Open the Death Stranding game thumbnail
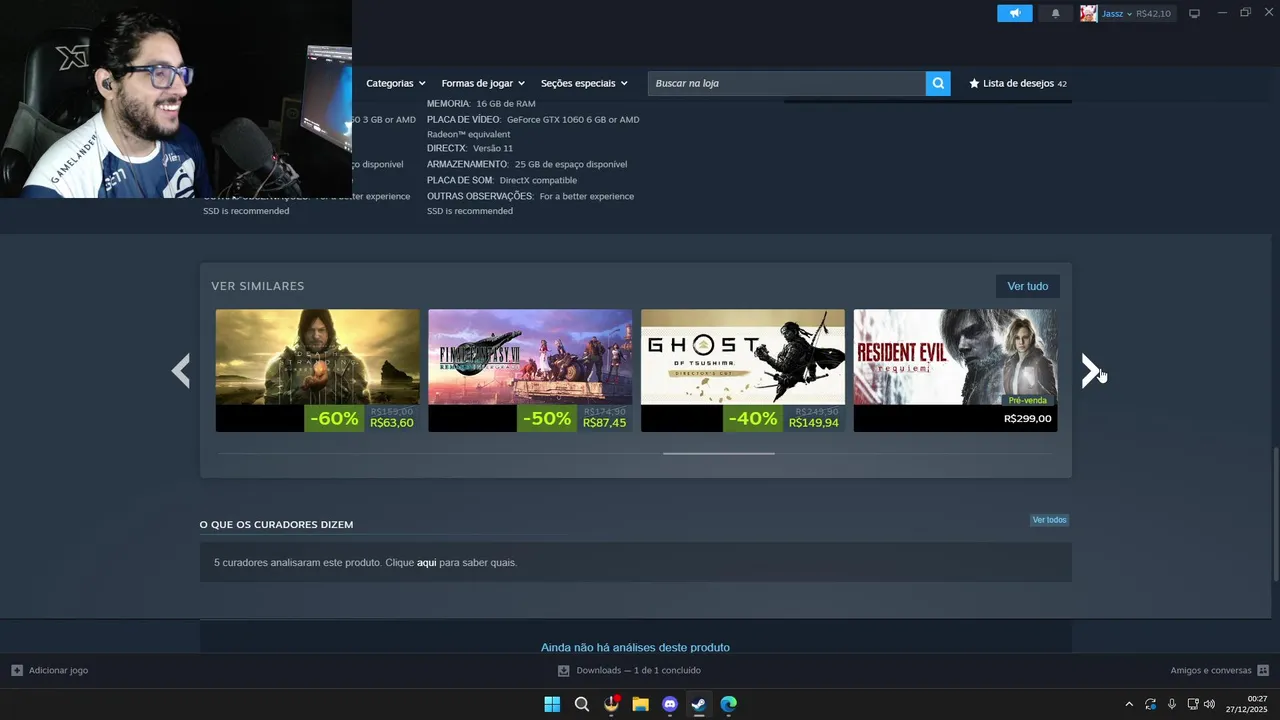Screen dimensions: 1280x720 [317, 357]
